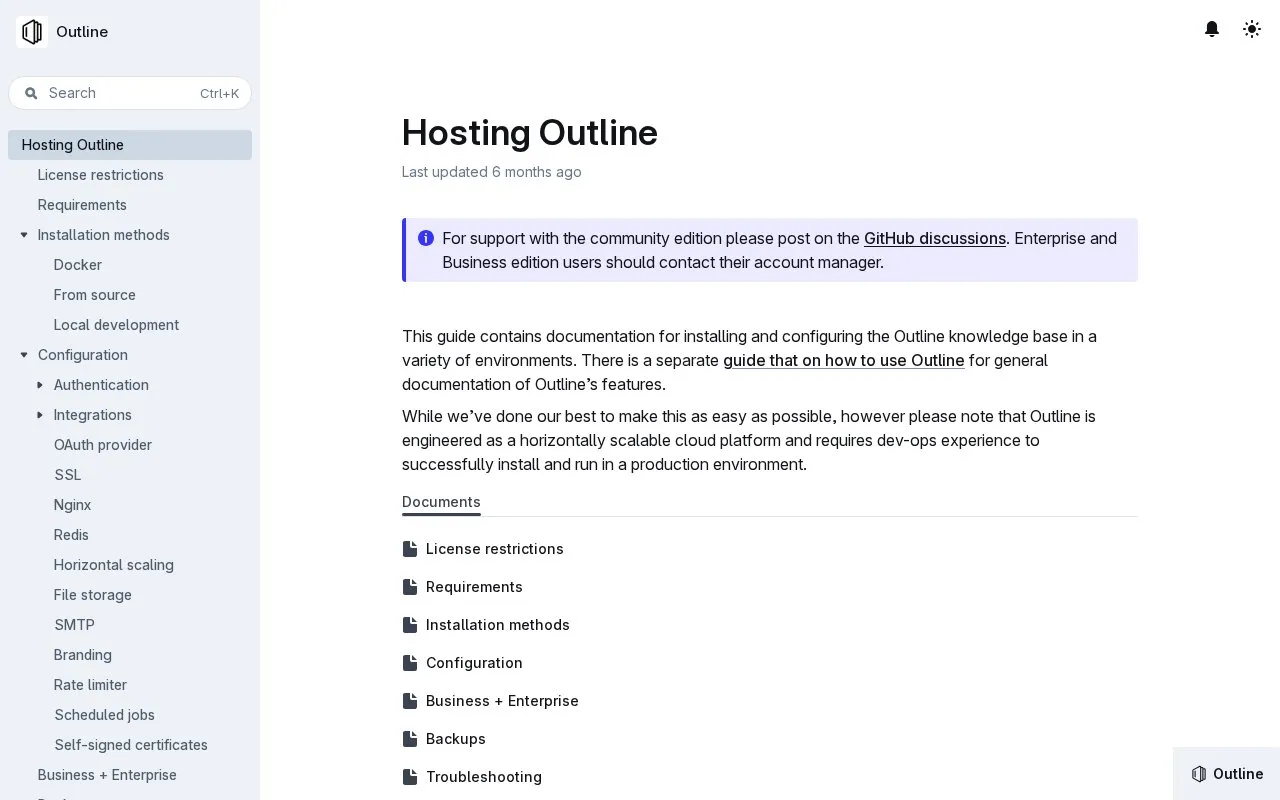Select From source in the sidebar
This screenshot has width=1280, height=800.
coord(95,295)
